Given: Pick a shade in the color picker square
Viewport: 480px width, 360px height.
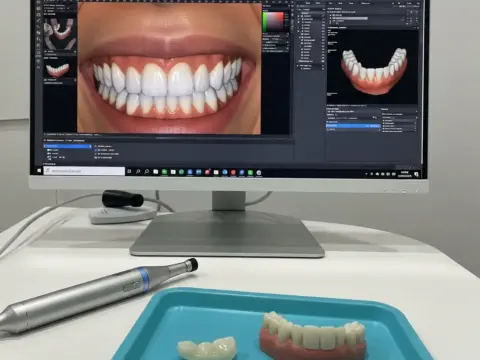Looking at the screenshot, I should [x=275, y=22].
